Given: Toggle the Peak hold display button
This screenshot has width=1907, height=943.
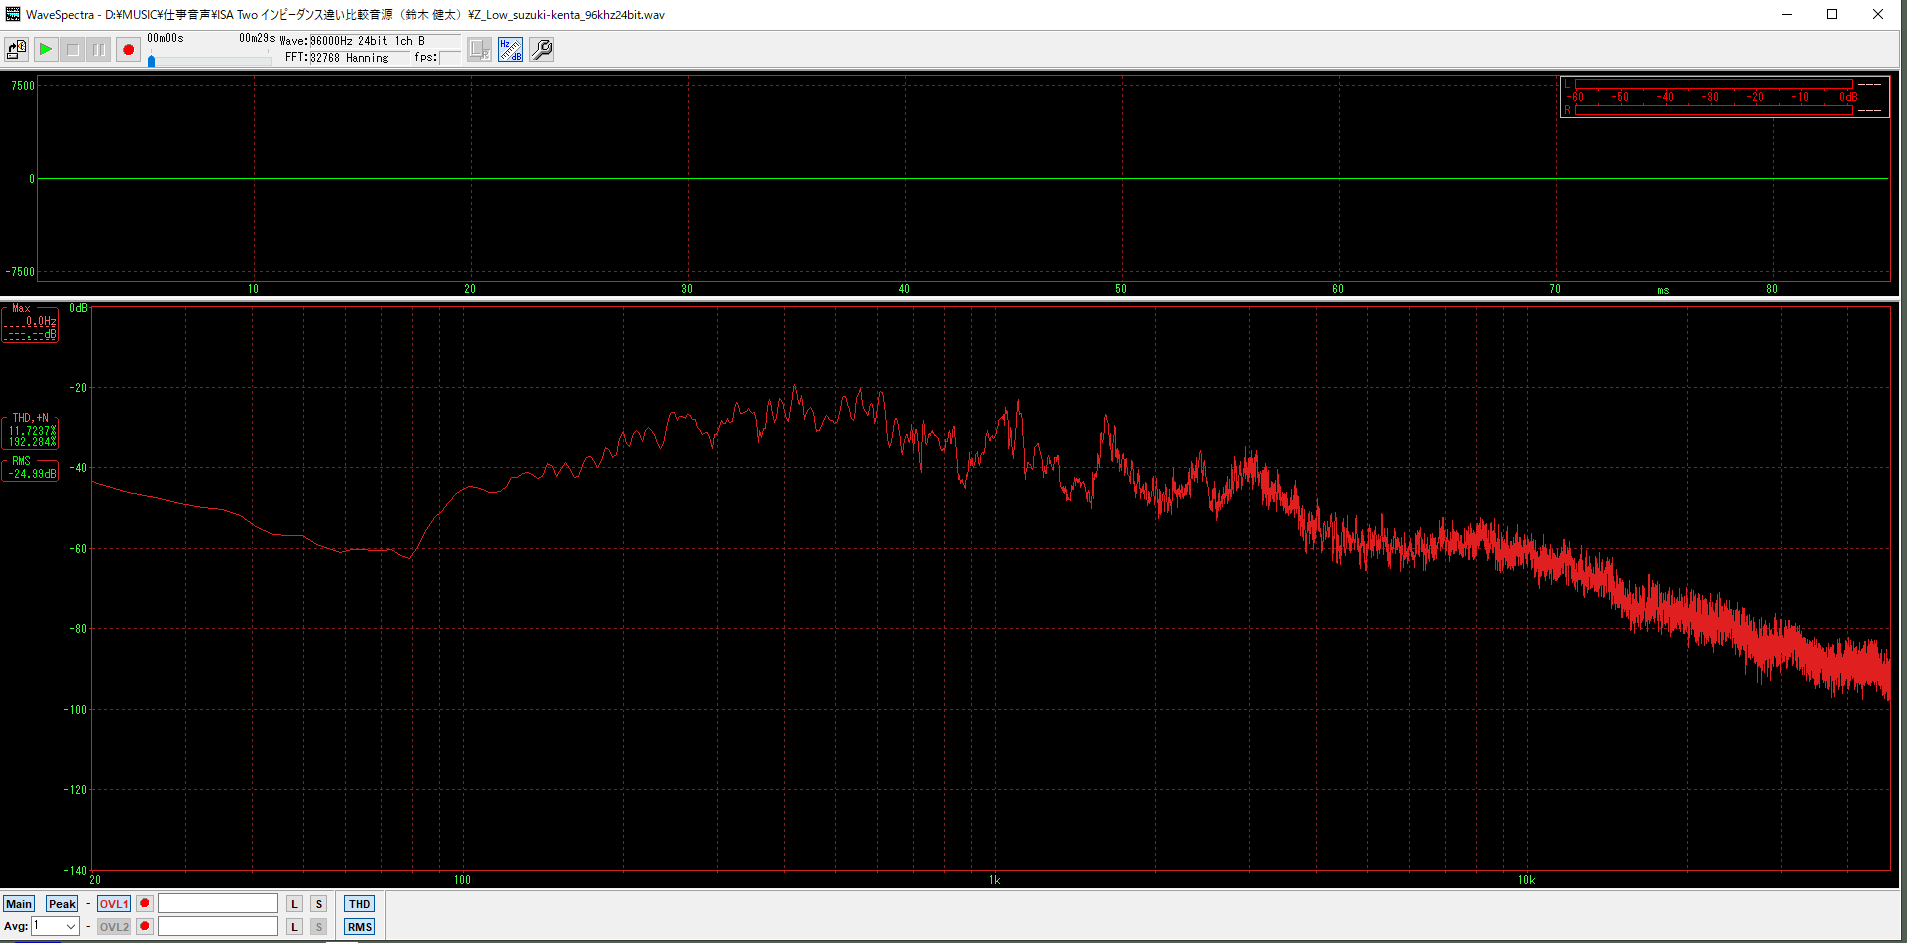Looking at the screenshot, I should coord(62,904).
